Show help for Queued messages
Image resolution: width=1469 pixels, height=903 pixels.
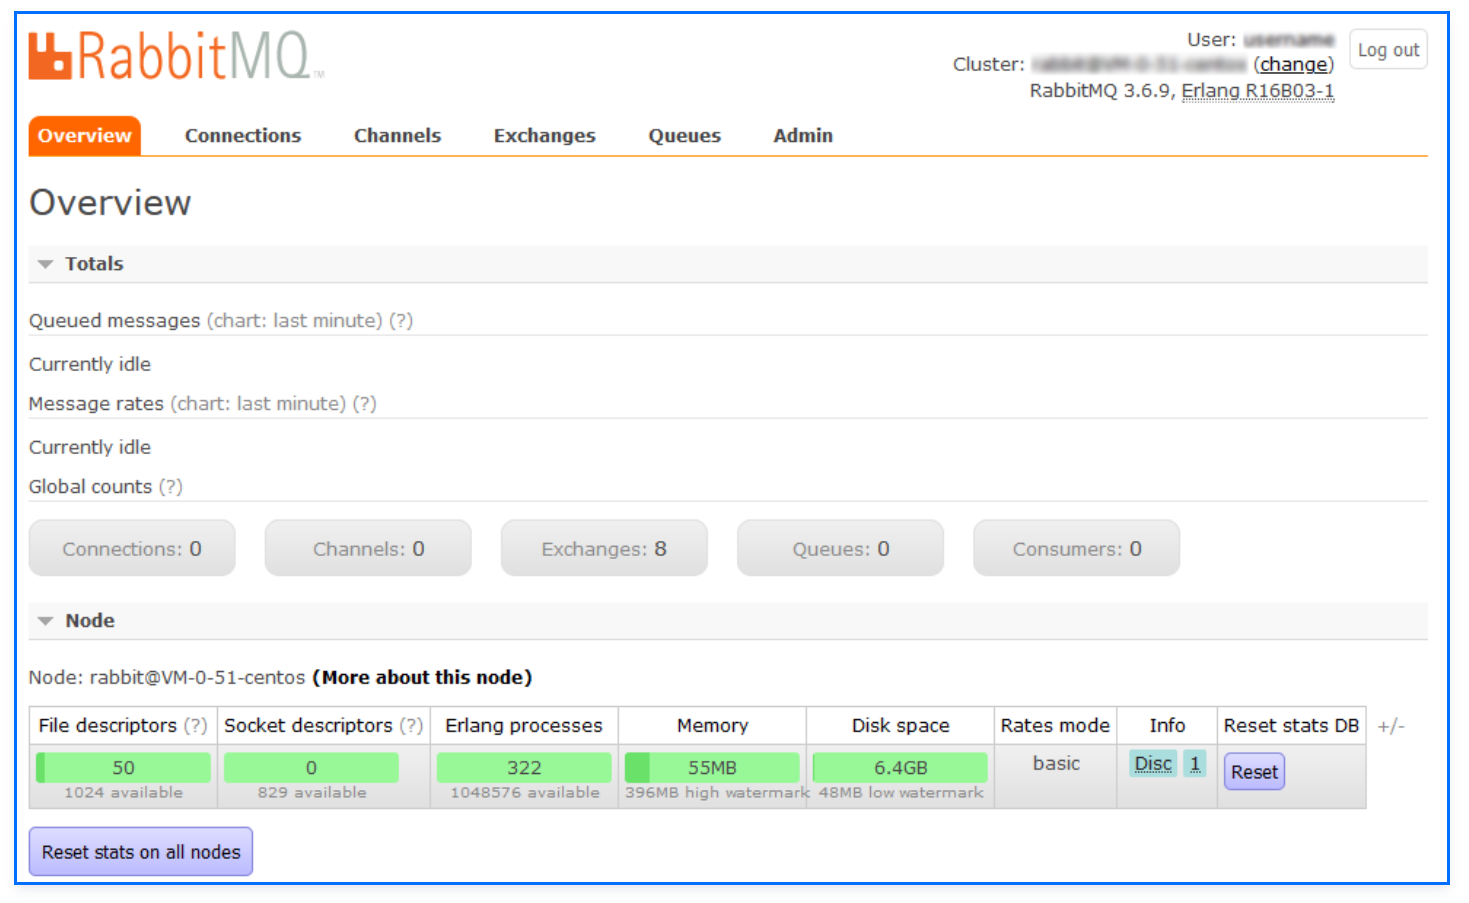click(401, 321)
